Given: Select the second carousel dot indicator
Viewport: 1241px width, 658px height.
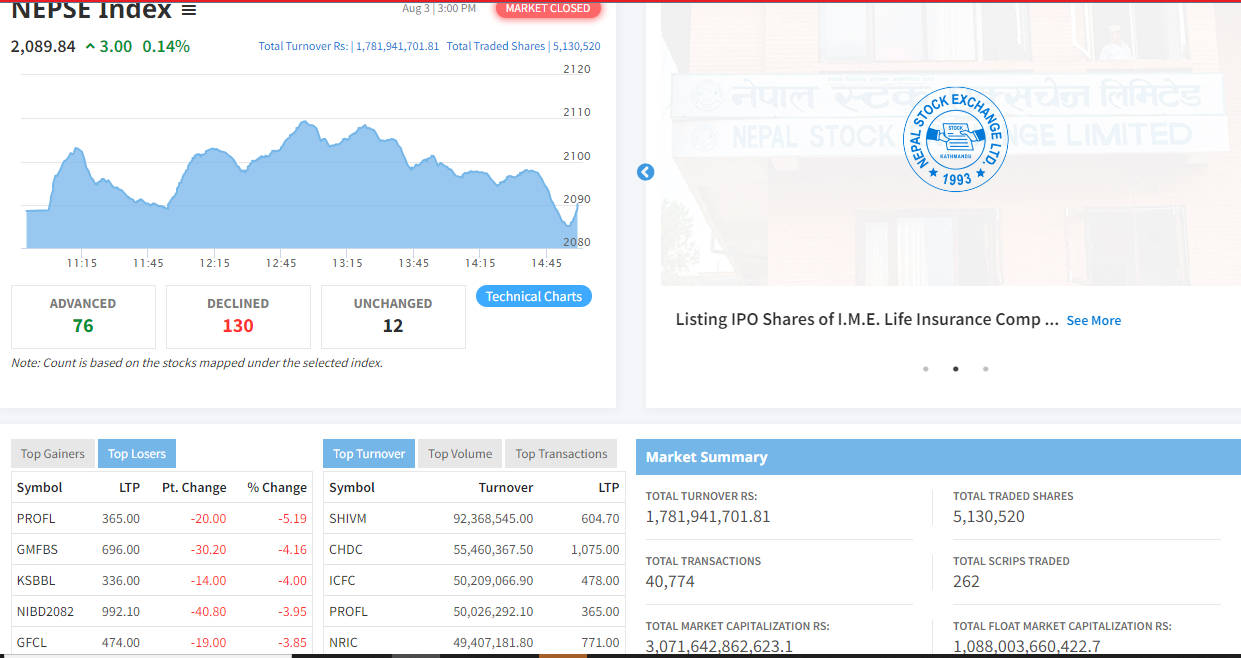Looking at the screenshot, I should (956, 369).
